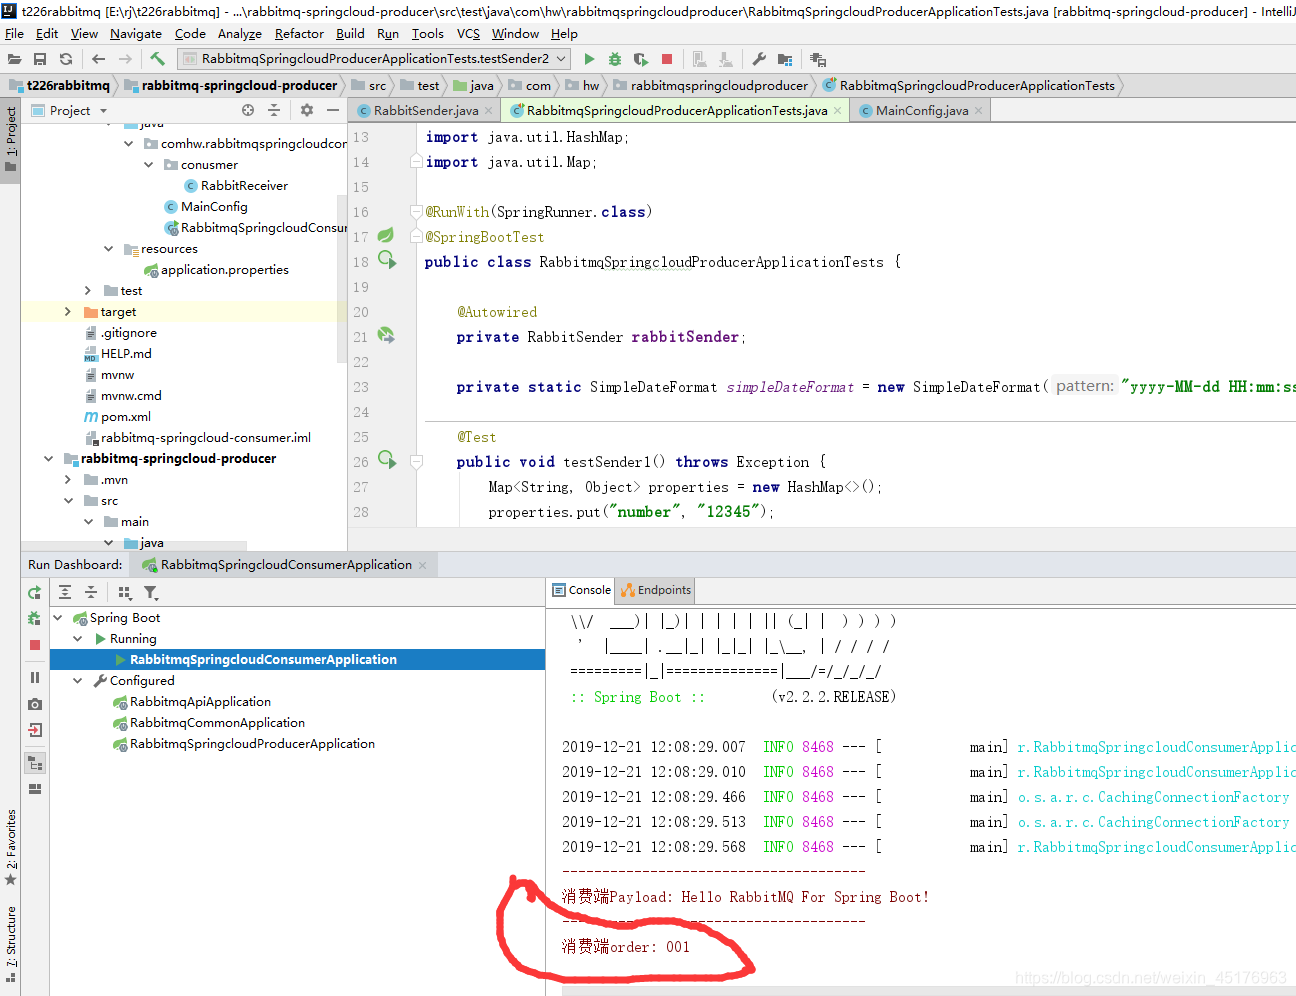Viewport: 1296px width, 996px height.
Task: Open Project Structure icon in toolbar
Action: (785, 59)
